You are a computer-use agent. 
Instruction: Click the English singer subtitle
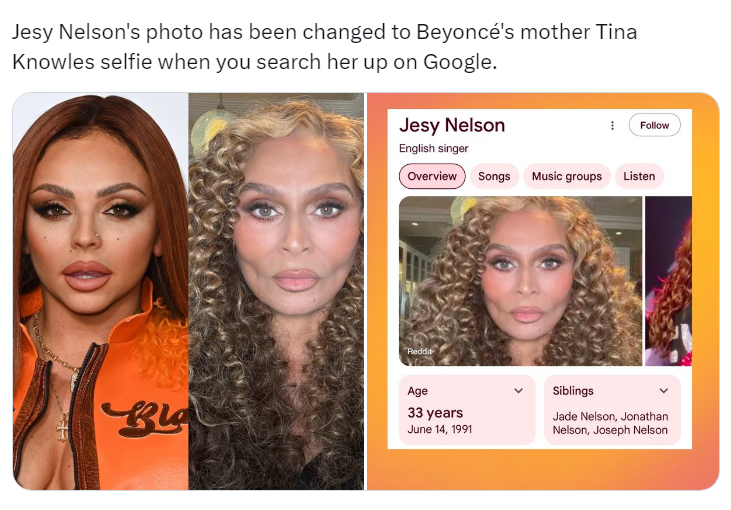[434, 148]
